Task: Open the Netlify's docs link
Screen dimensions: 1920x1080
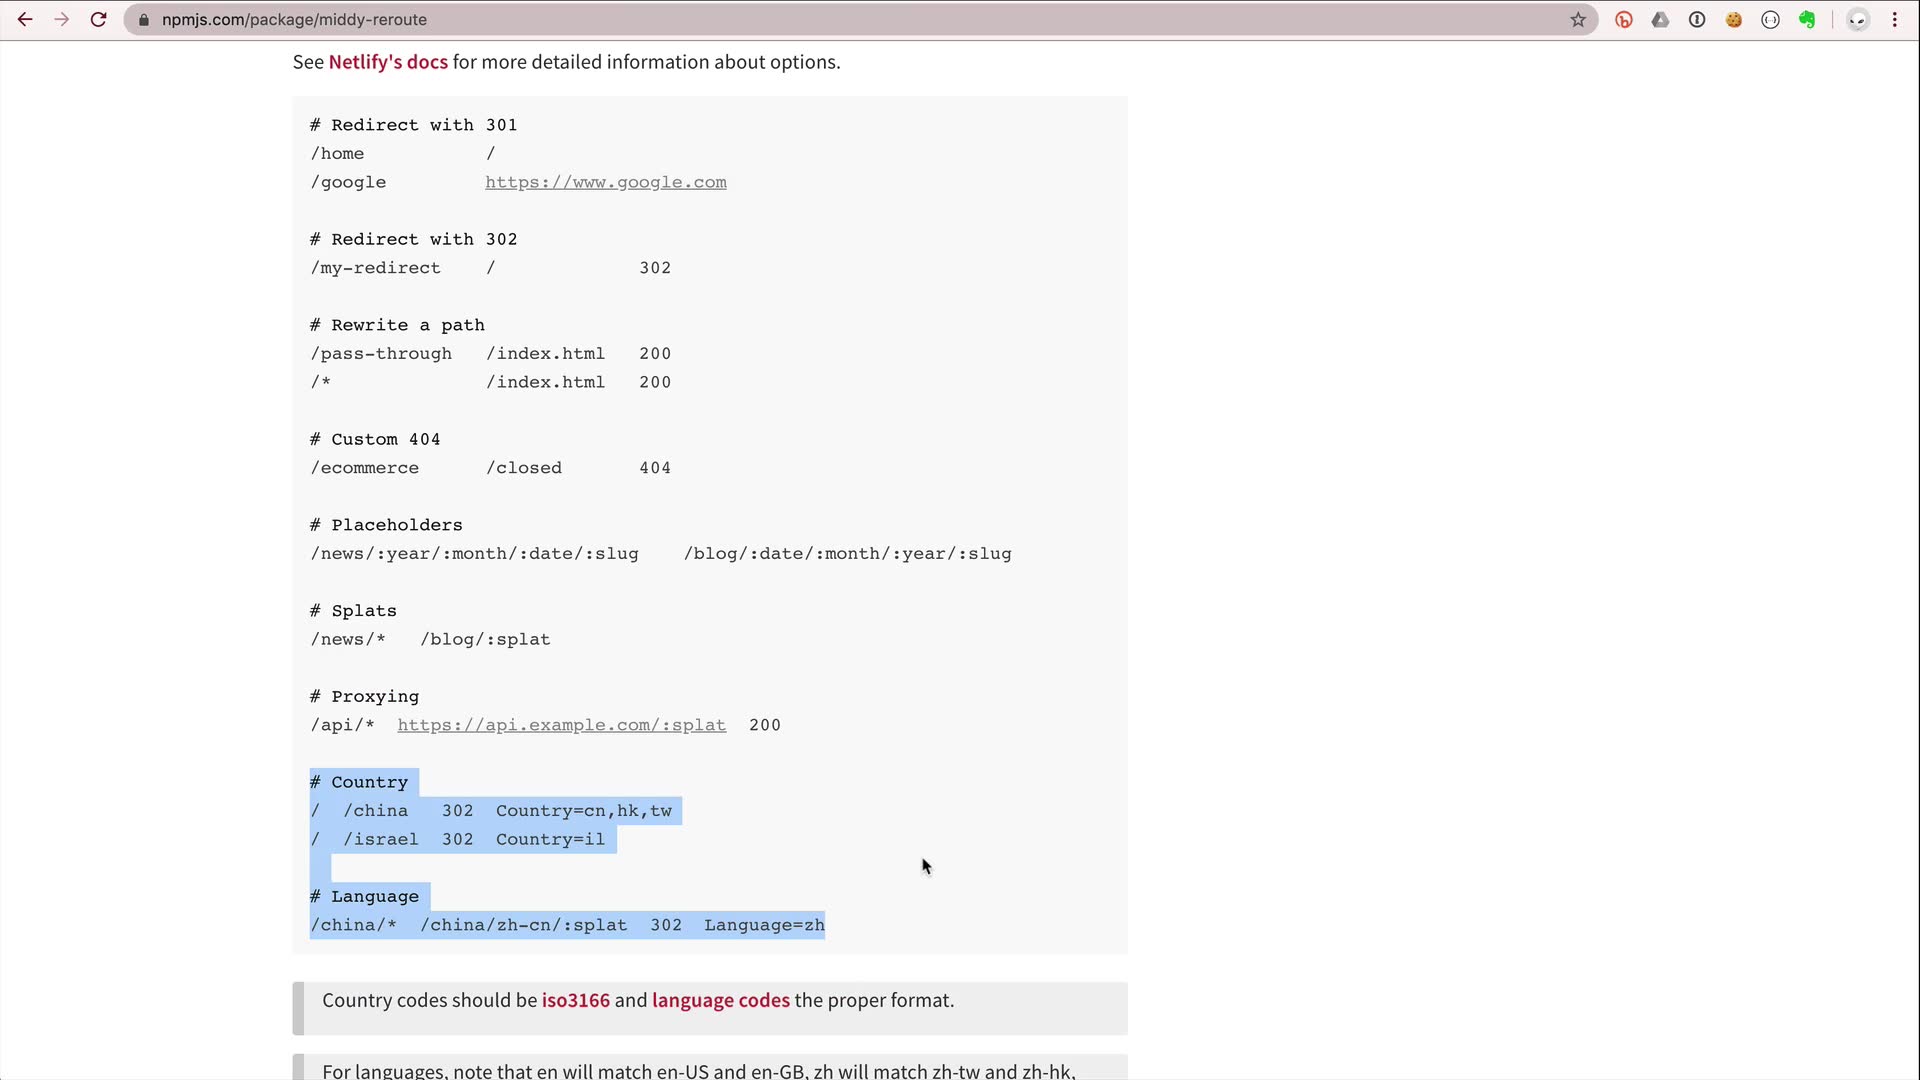Action: coord(388,62)
